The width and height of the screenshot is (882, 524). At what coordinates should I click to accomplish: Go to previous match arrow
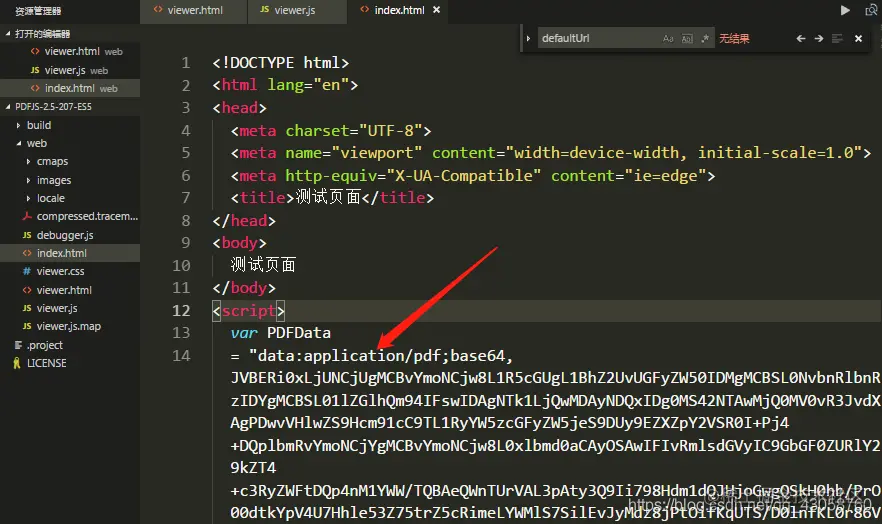point(800,39)
